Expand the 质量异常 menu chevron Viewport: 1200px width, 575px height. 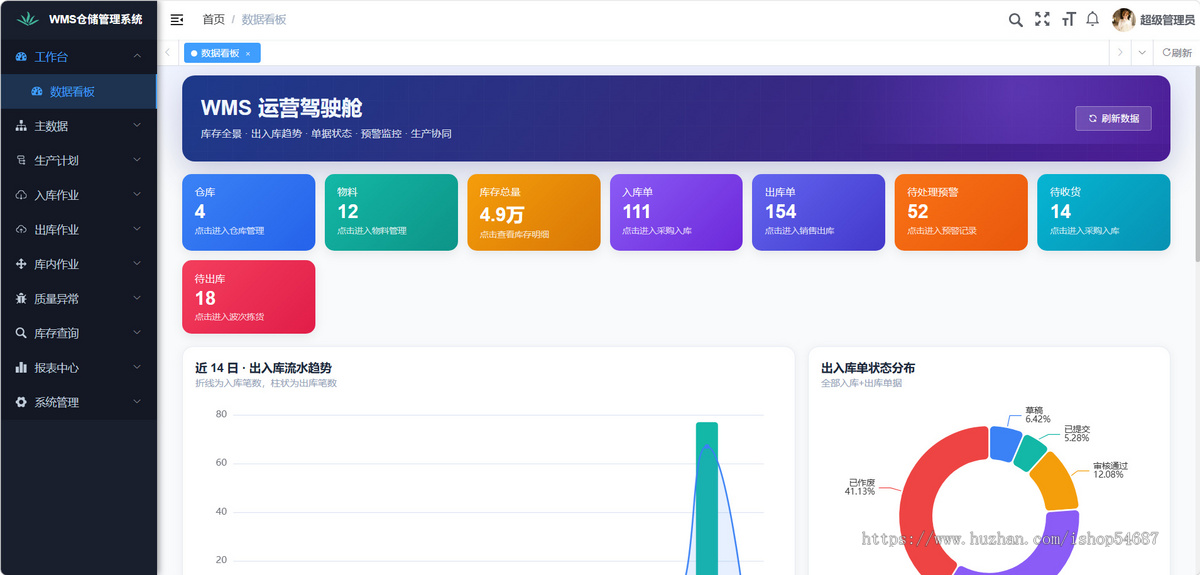pos(137,298)
